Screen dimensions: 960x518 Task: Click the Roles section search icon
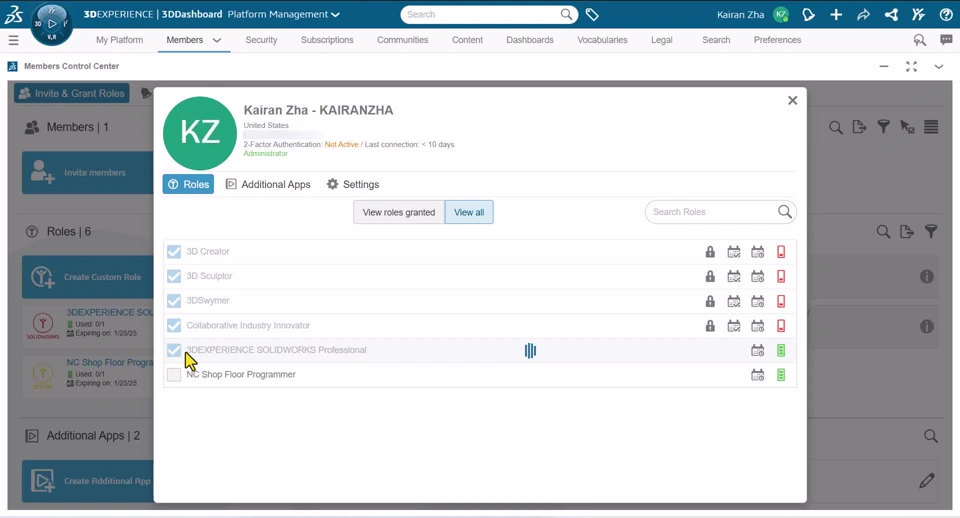coord(883,231)
